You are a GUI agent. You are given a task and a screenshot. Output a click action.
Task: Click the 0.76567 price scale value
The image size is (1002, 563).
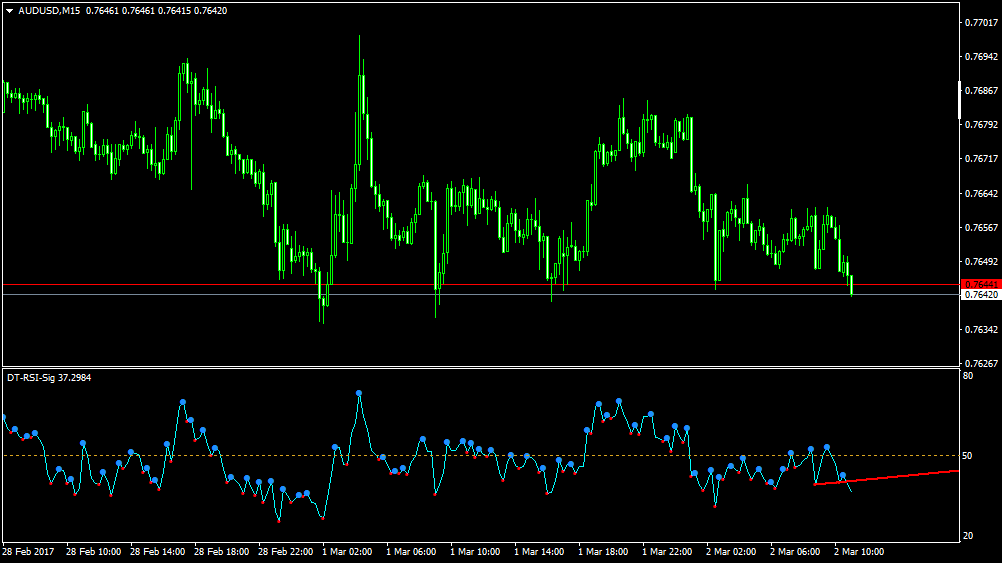[981, 228]
